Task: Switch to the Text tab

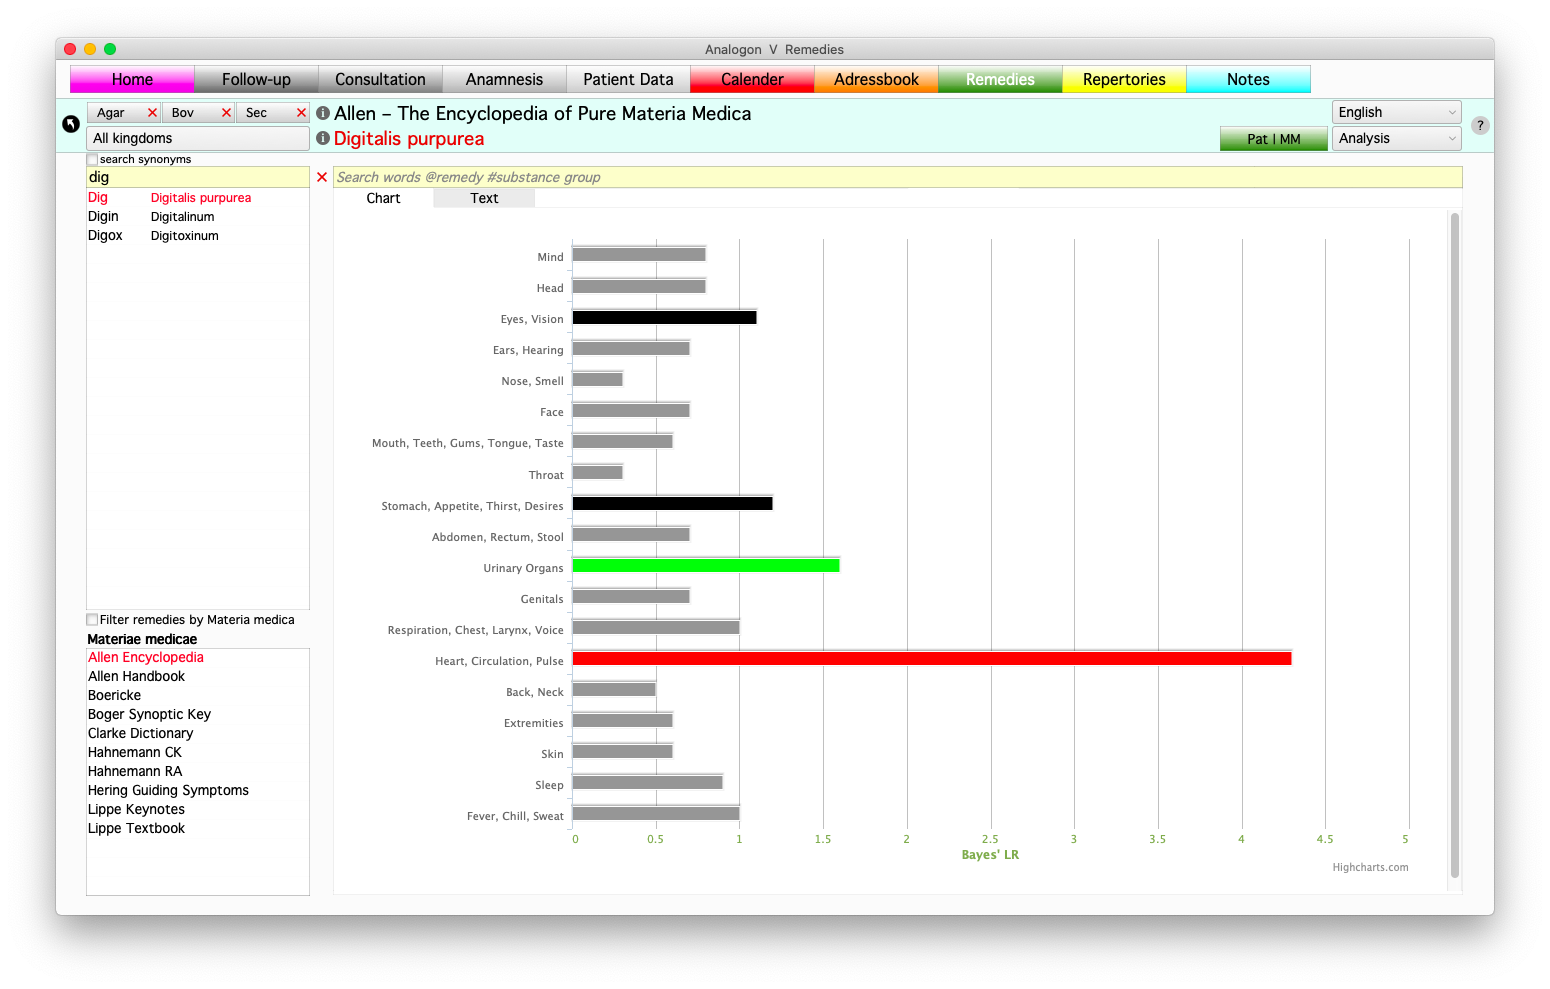Action: click(484, 198)
